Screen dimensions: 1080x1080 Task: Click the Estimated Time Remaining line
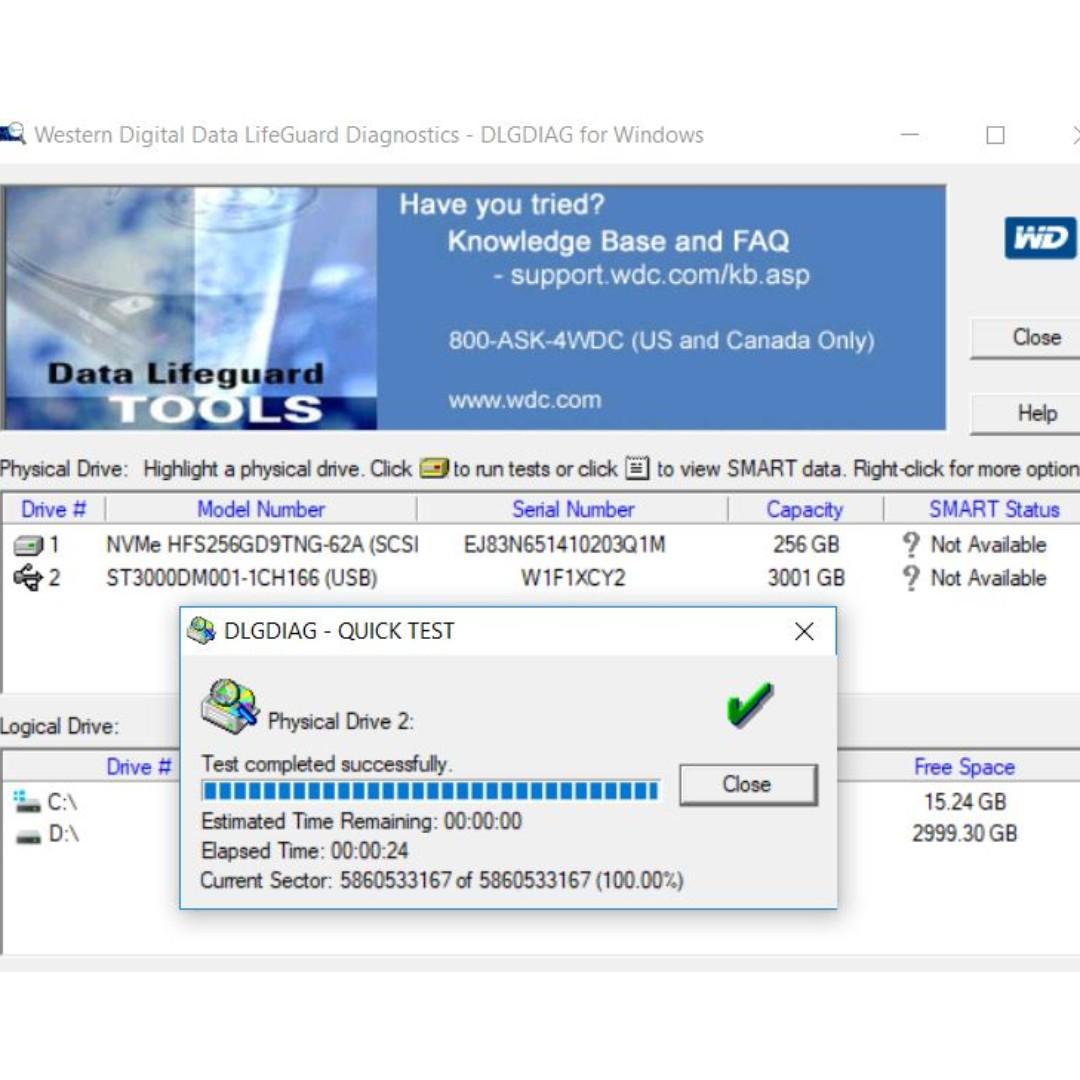click(x=362, y=821)
